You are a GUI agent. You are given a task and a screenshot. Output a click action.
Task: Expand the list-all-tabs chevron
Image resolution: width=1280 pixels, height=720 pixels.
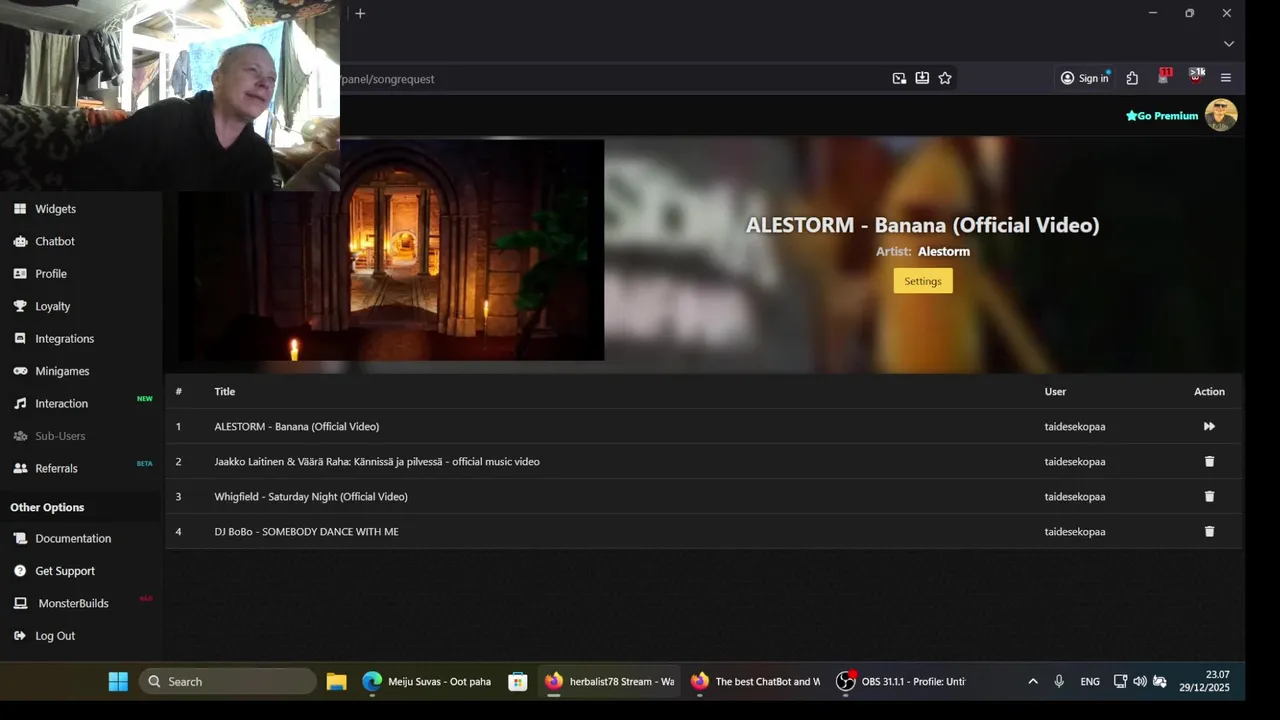[1229, 44]
